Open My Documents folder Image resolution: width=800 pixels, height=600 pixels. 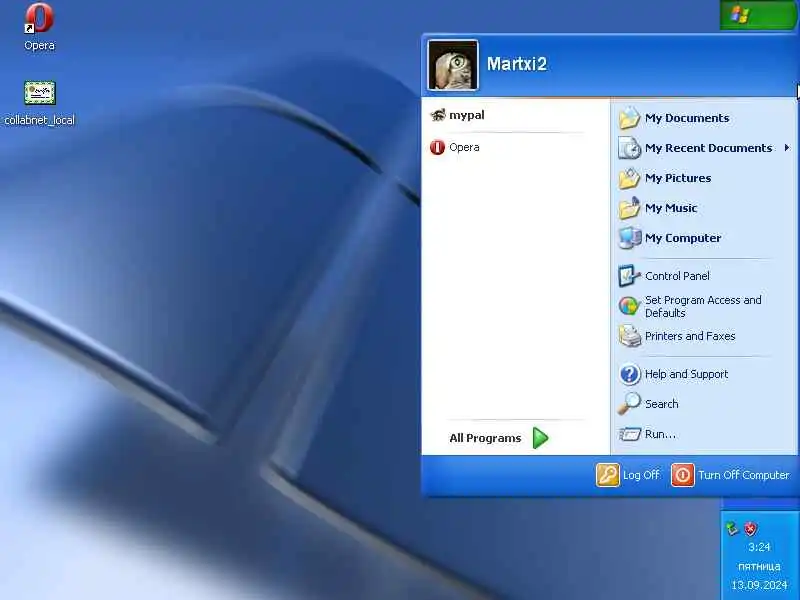[x=704, y=118]
